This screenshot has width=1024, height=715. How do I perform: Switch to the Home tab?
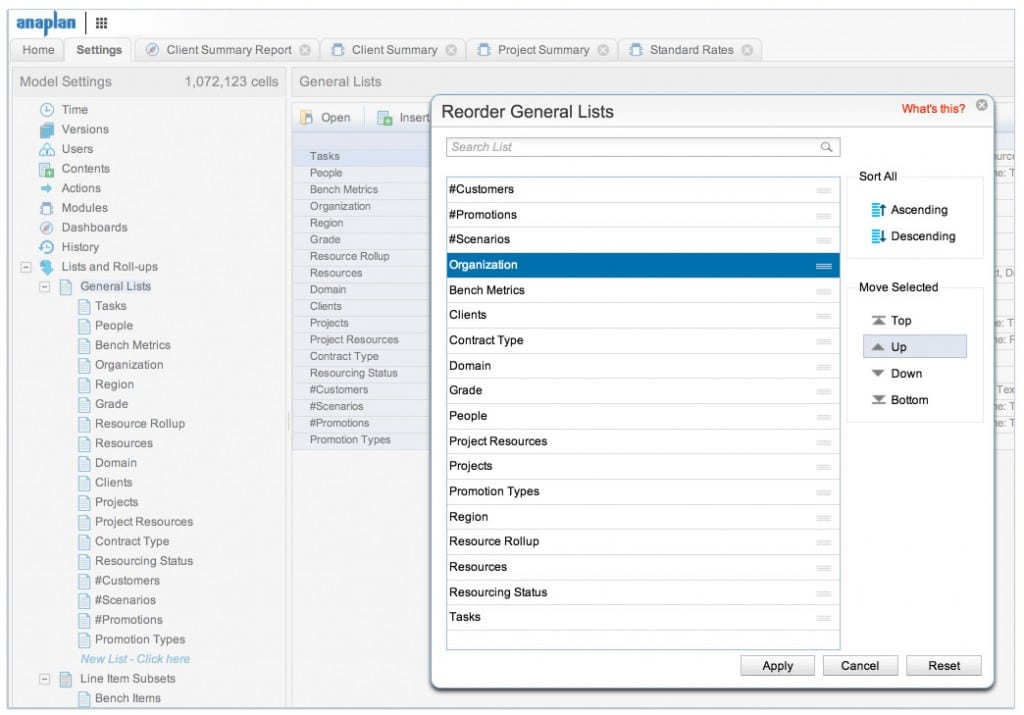click(x=39, y=50)
